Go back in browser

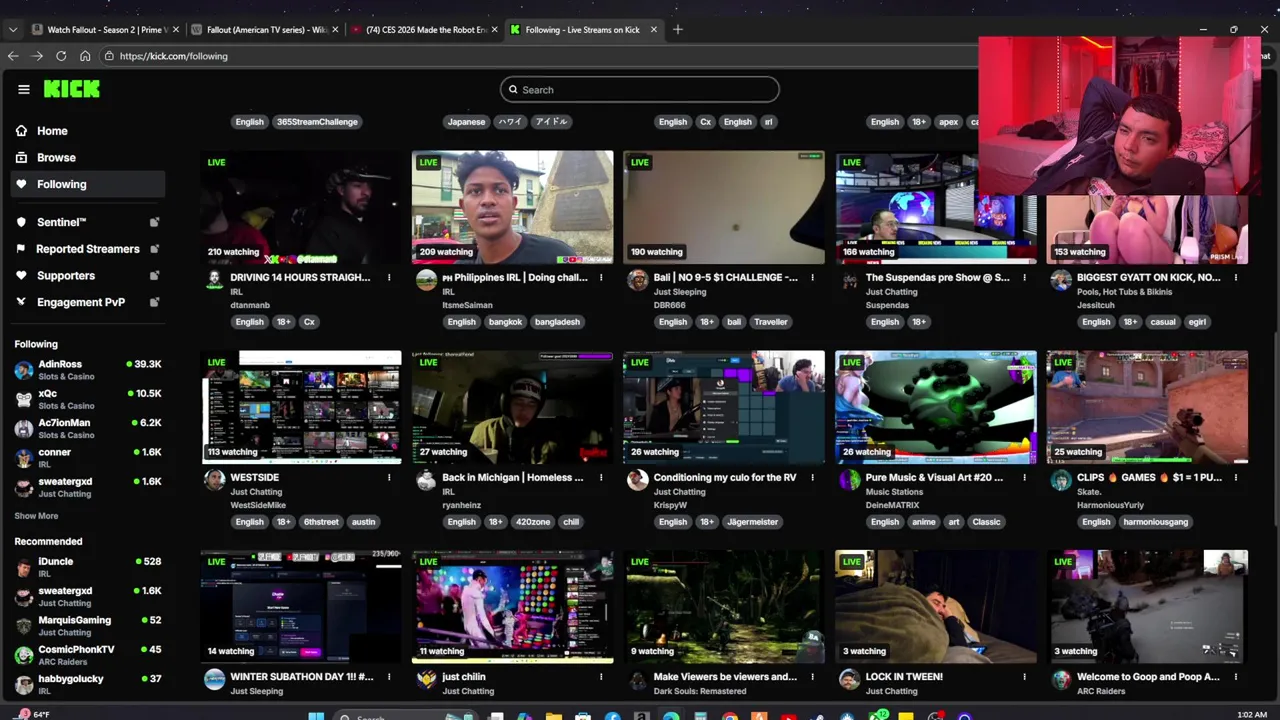click(x=13, y=56)
